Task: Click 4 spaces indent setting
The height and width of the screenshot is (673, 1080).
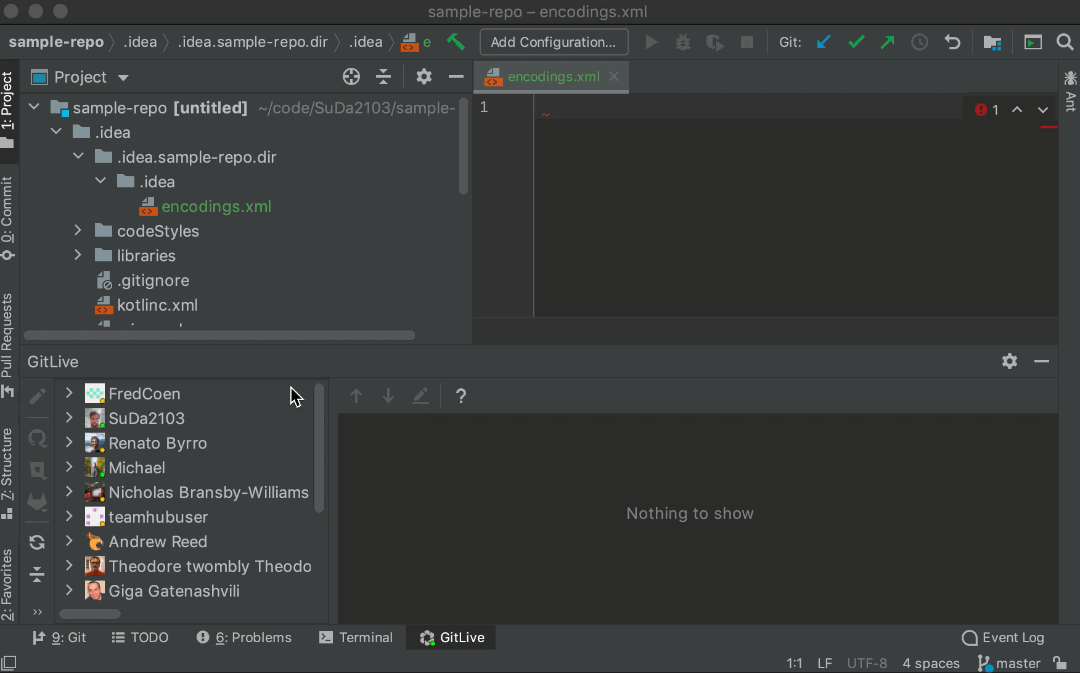Action: point(931,663)
